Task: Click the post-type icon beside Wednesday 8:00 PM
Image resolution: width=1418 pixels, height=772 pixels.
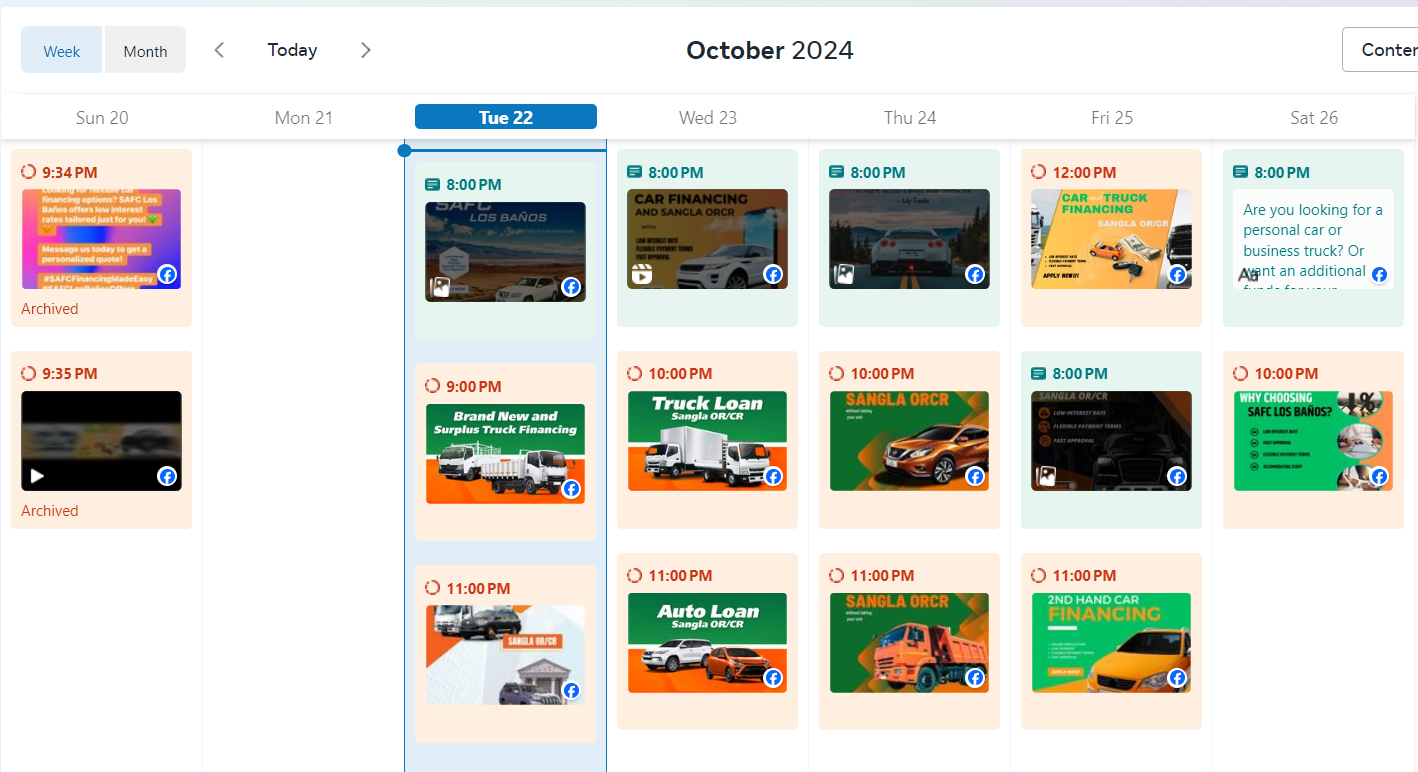Action: tap(635, 172)
